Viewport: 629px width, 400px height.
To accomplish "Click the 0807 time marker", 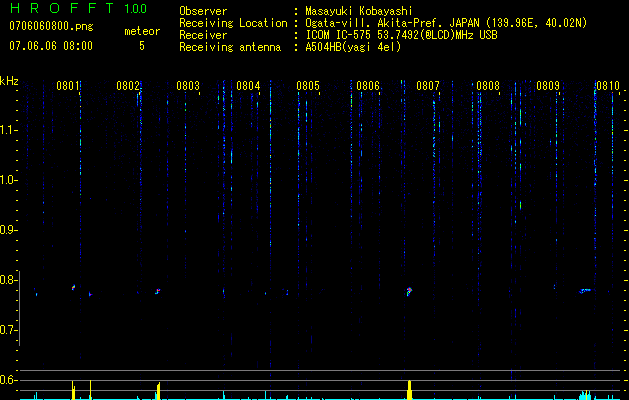I will point(428,86).
